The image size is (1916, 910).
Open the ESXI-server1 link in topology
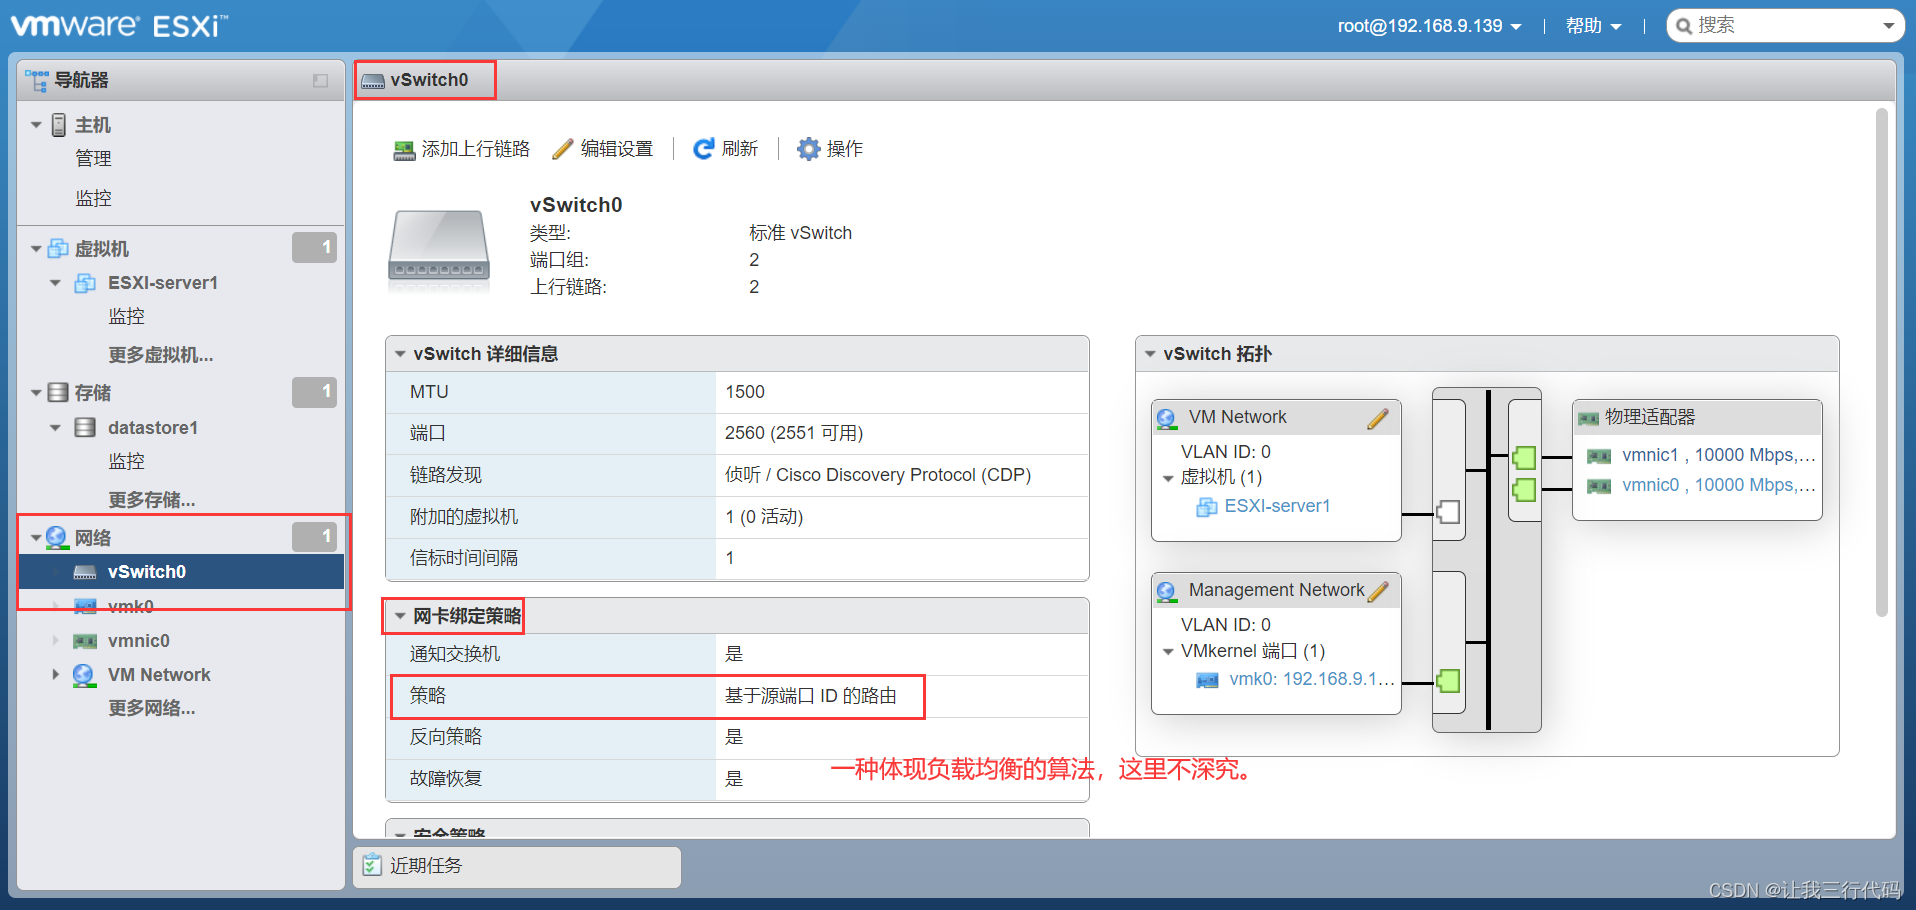(1277, 506)
